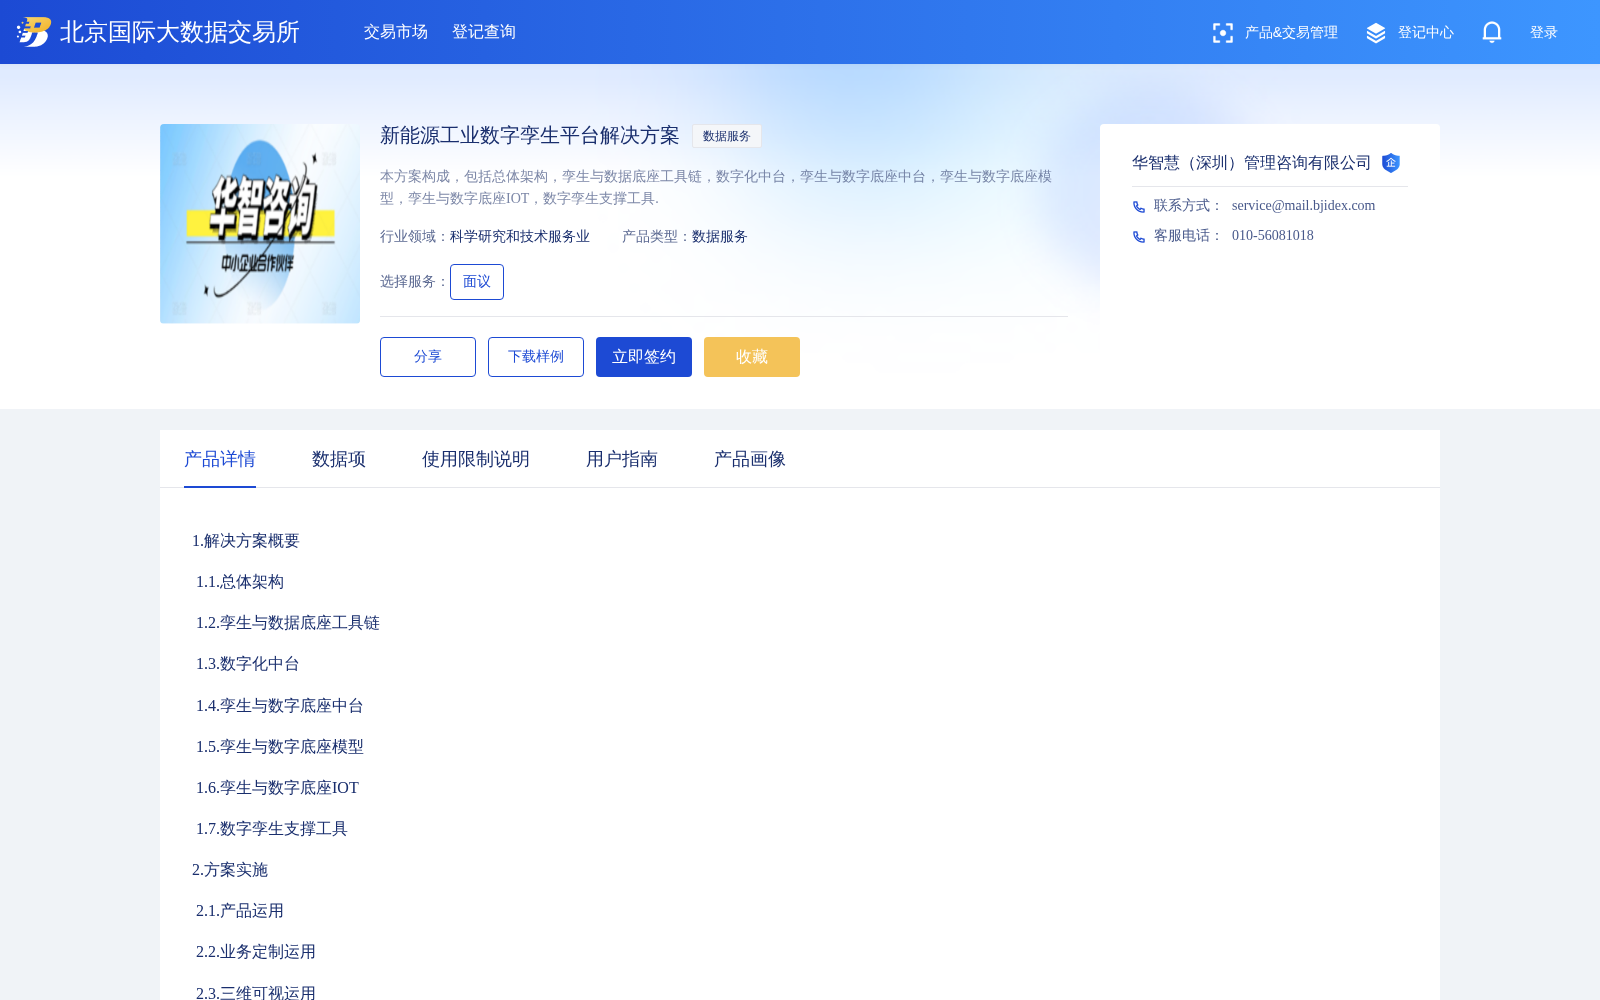Open 产品&交易管理 menu

pyautogui.click(x=1291, y=33)
